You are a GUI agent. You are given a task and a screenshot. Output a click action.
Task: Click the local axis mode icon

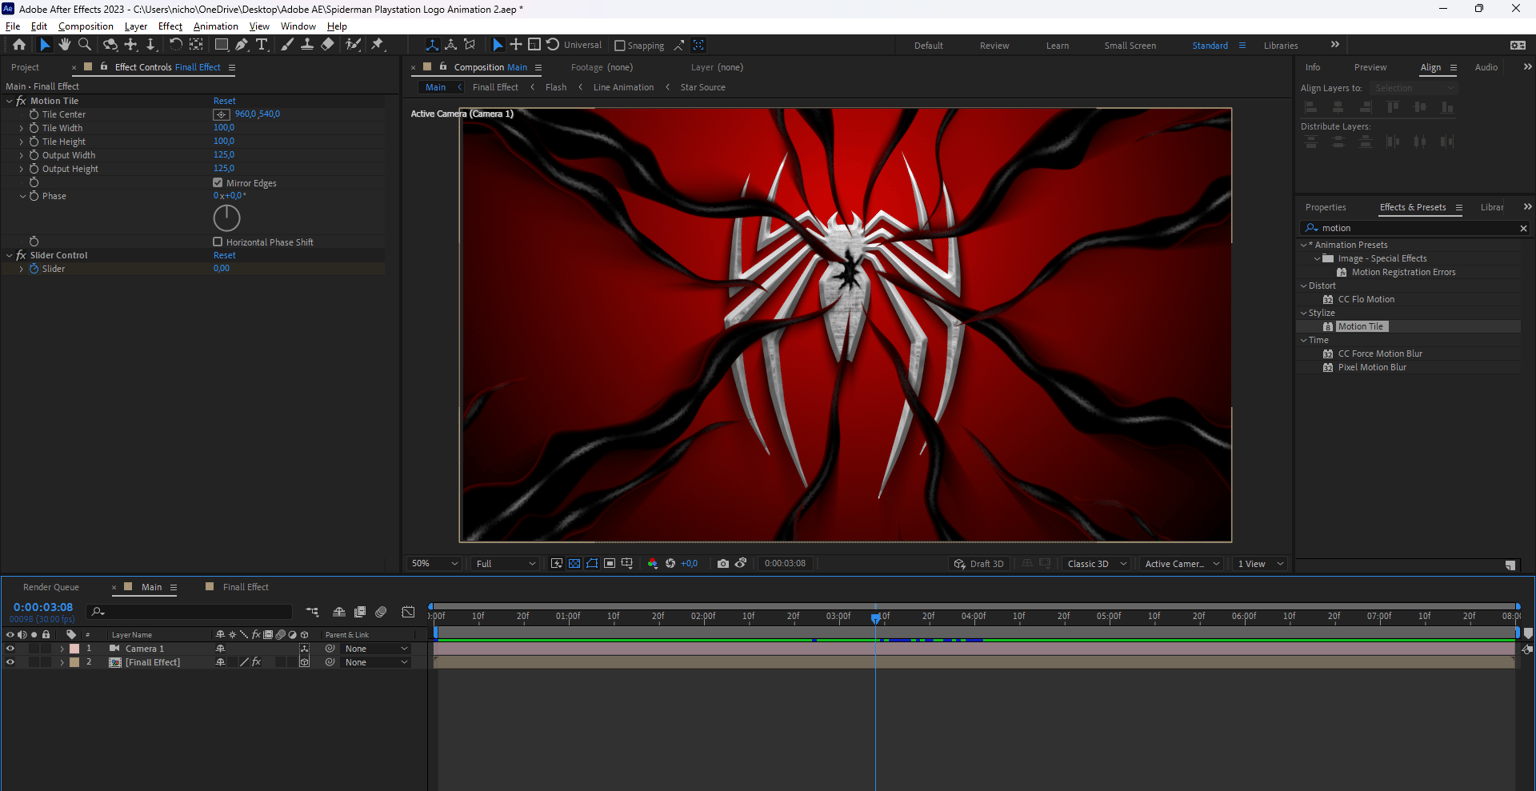432,45
